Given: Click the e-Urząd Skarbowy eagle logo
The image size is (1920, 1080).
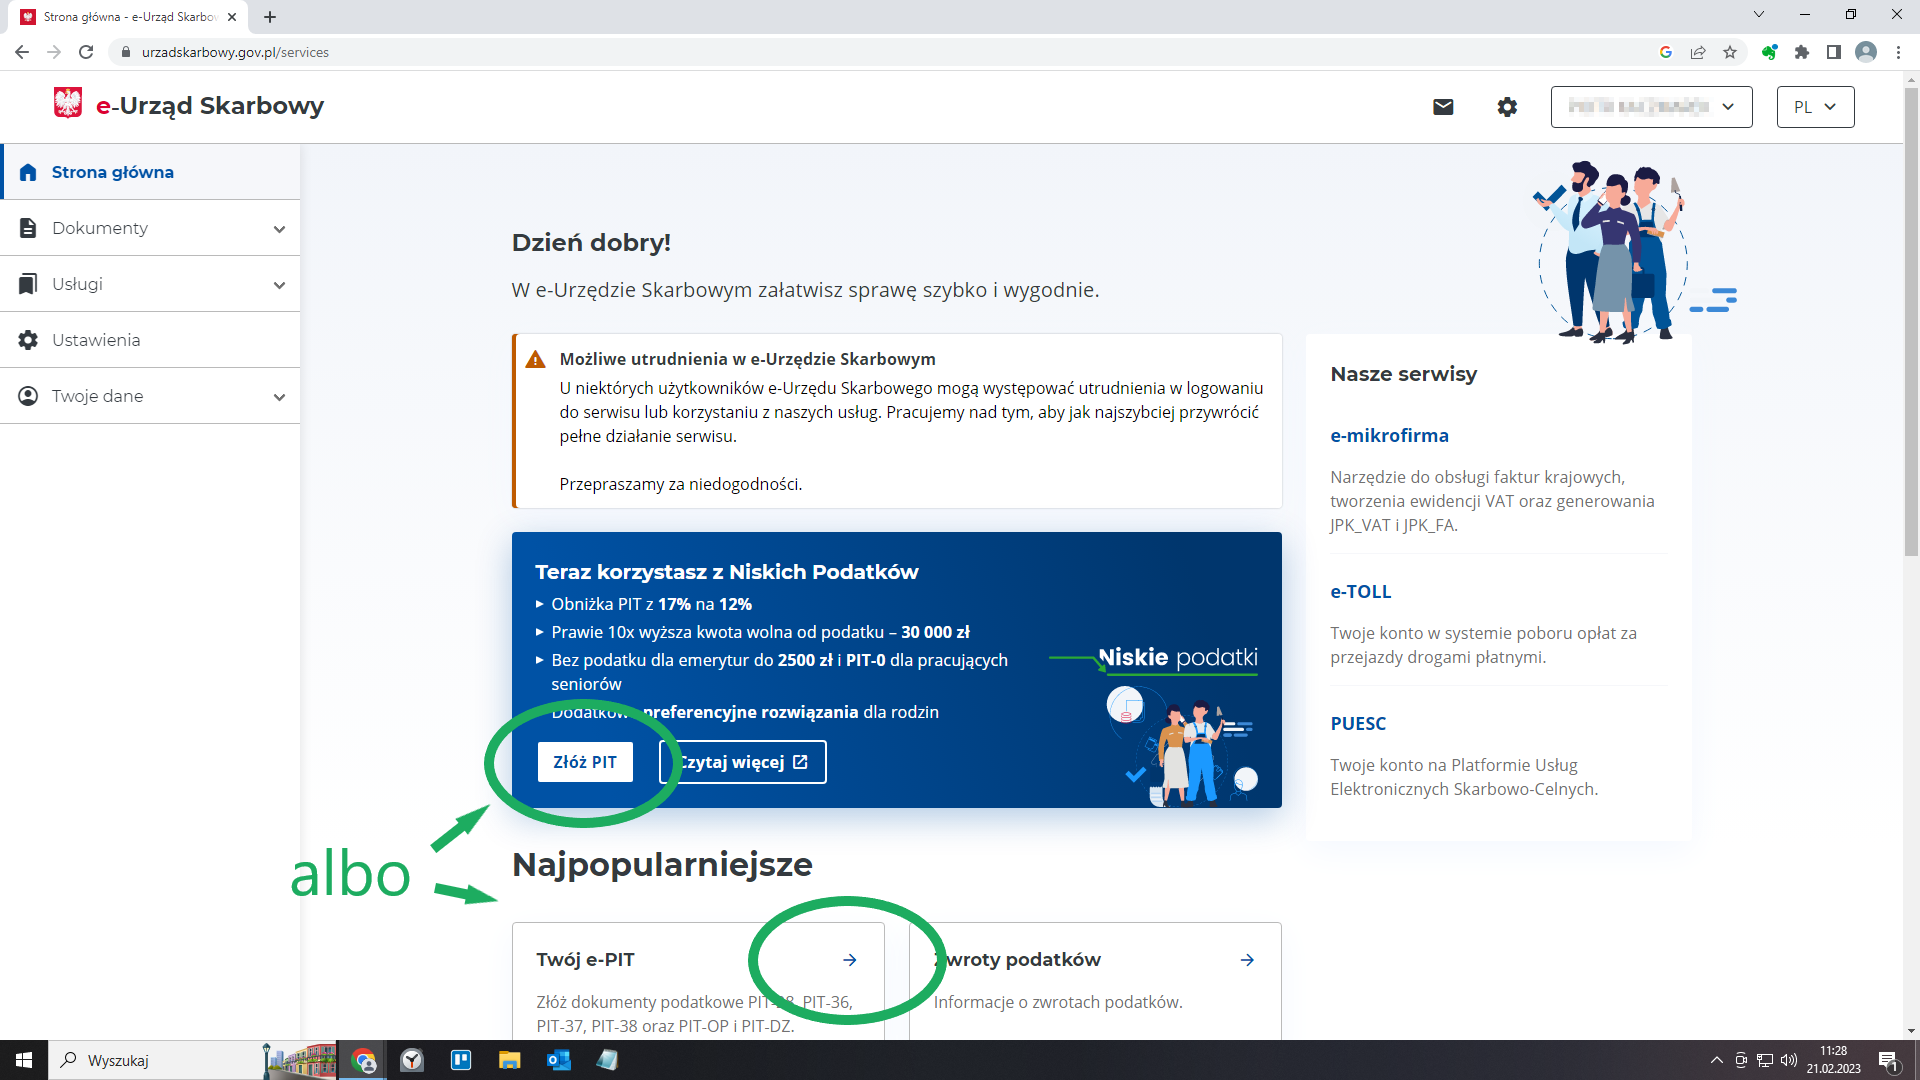Looking at the screenshot, I should tap(68, 103).
